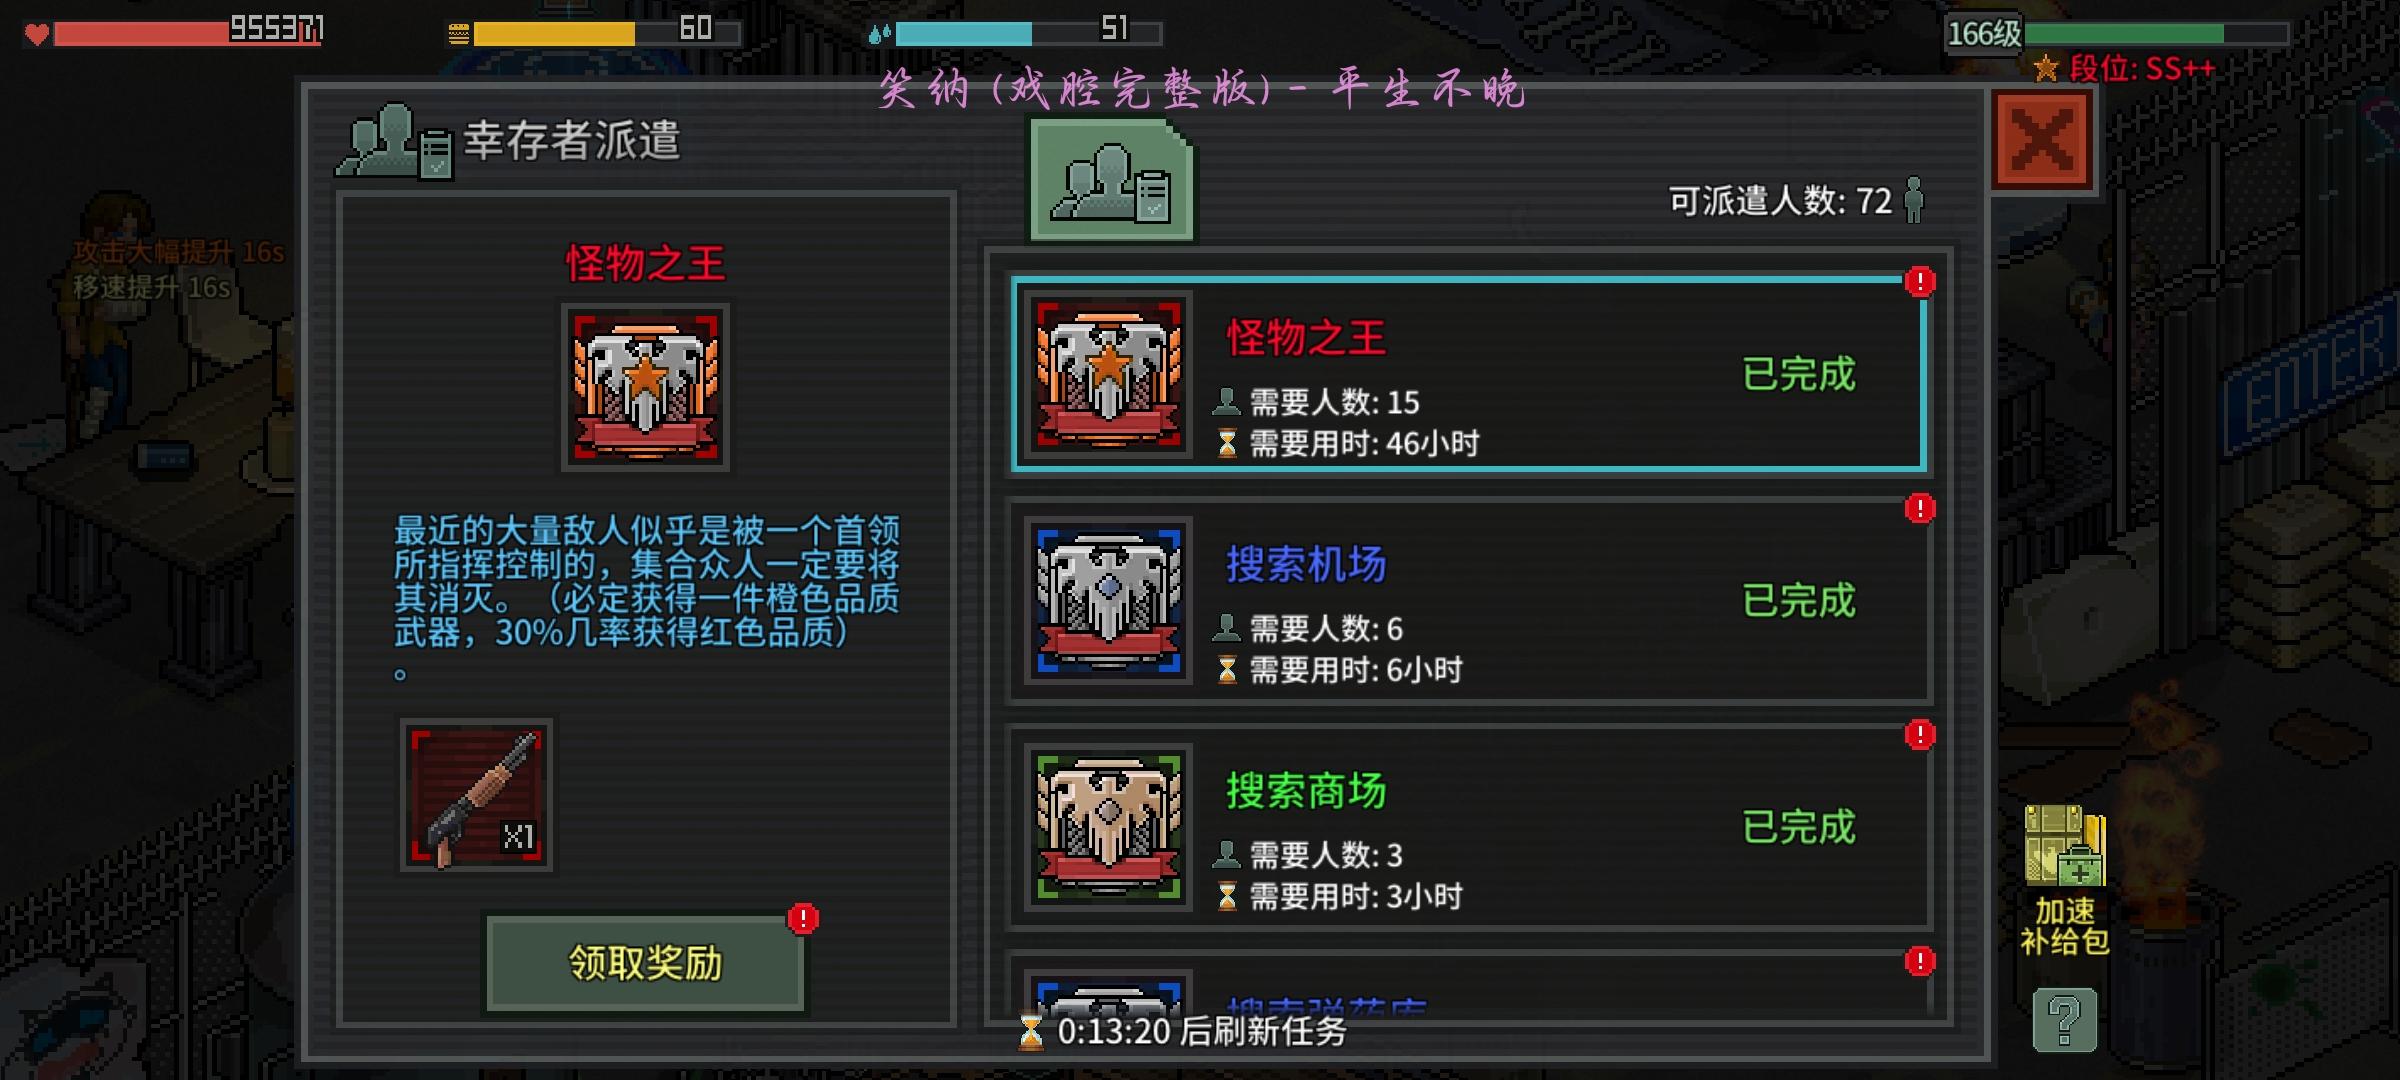Tap the 可派遣人数 survivor count icon

1914,200
